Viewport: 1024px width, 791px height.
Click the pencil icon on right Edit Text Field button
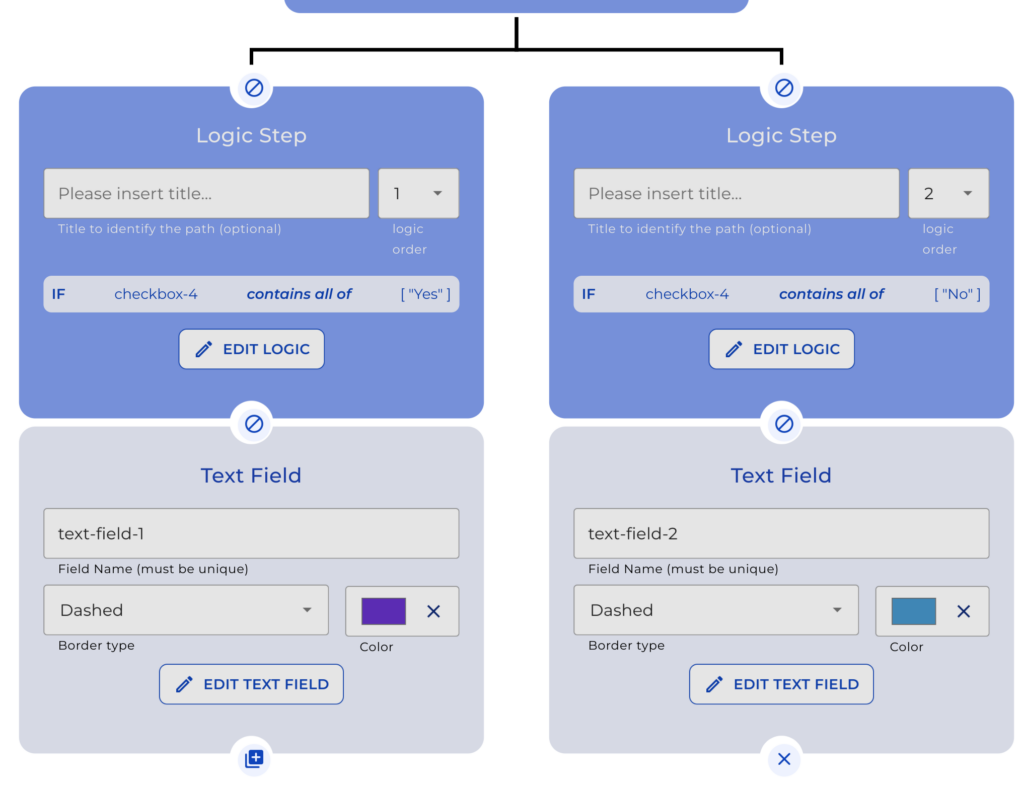(x=713, y=684)
